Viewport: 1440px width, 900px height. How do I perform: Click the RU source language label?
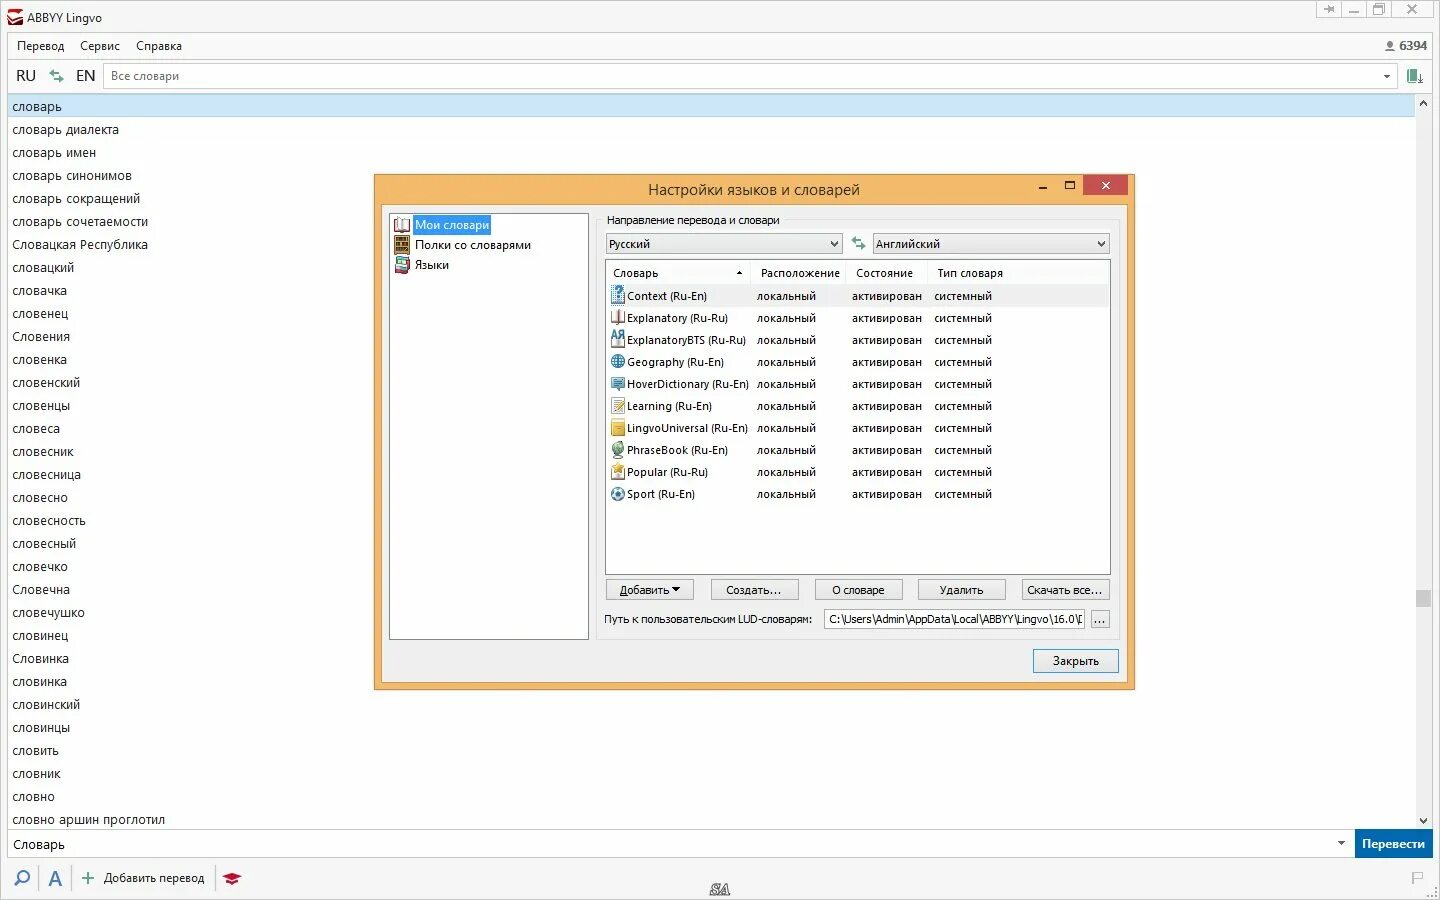[26, 76]
